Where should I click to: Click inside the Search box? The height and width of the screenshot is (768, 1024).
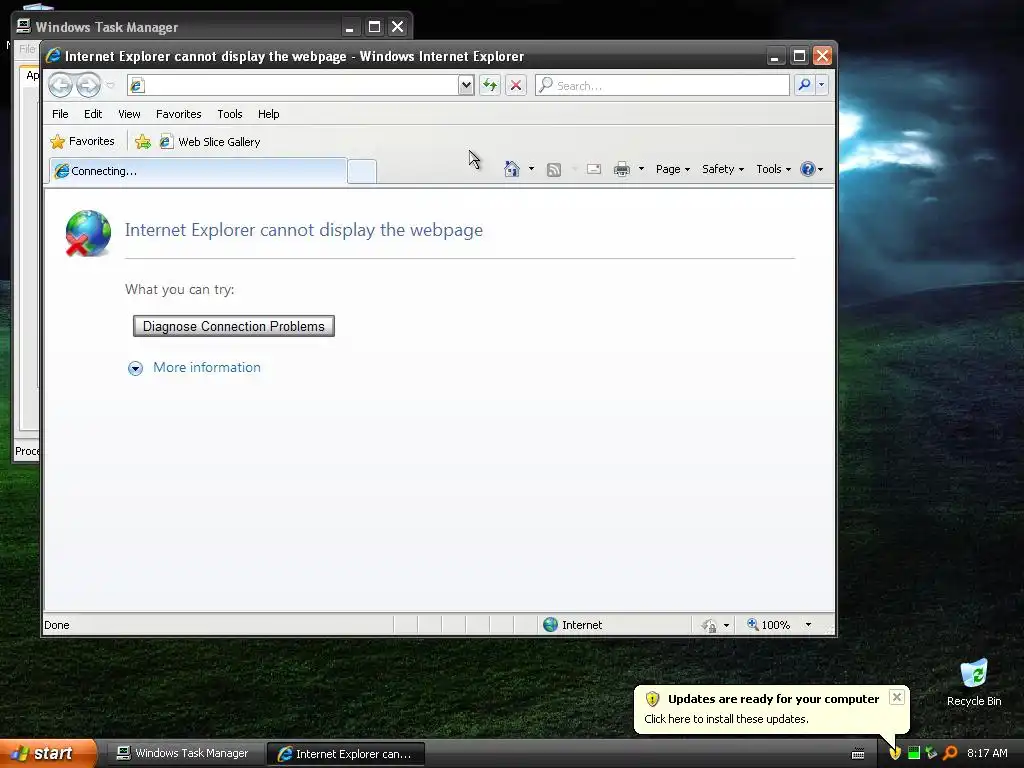[662, 85]
